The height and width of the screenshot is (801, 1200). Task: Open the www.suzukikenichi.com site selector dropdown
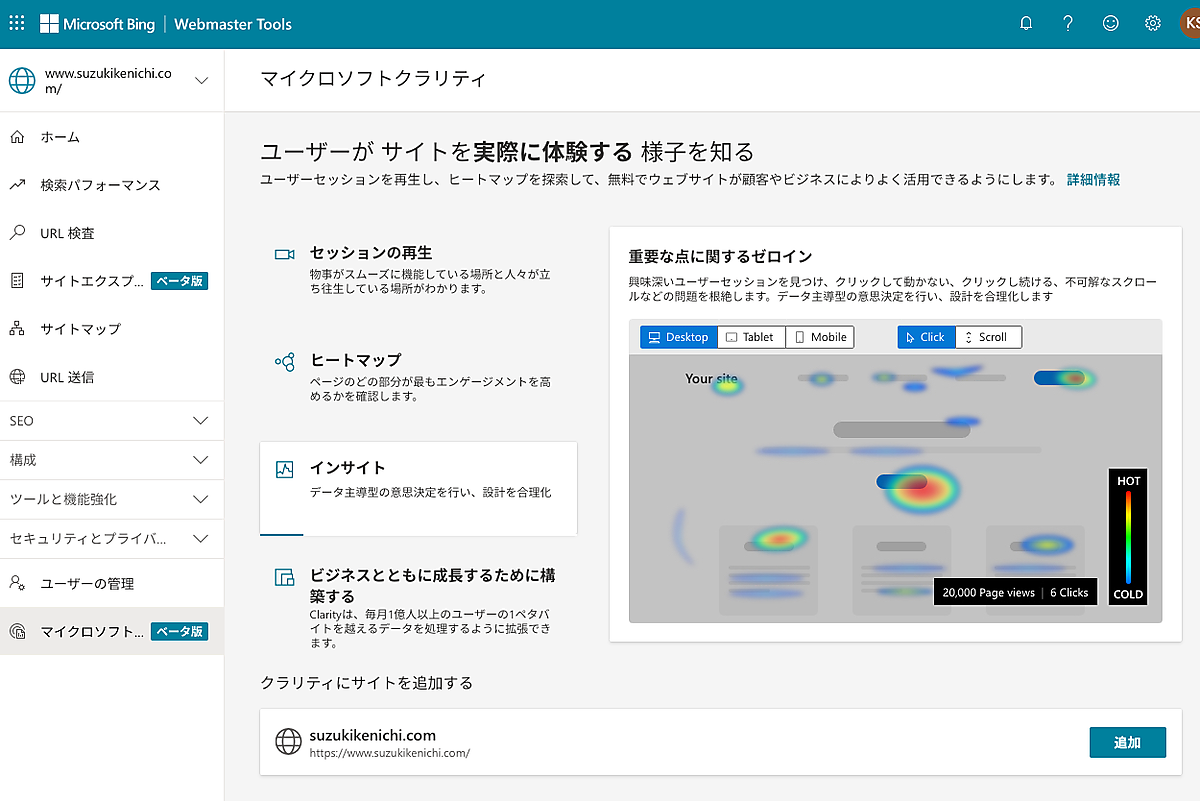click(201, 81)
